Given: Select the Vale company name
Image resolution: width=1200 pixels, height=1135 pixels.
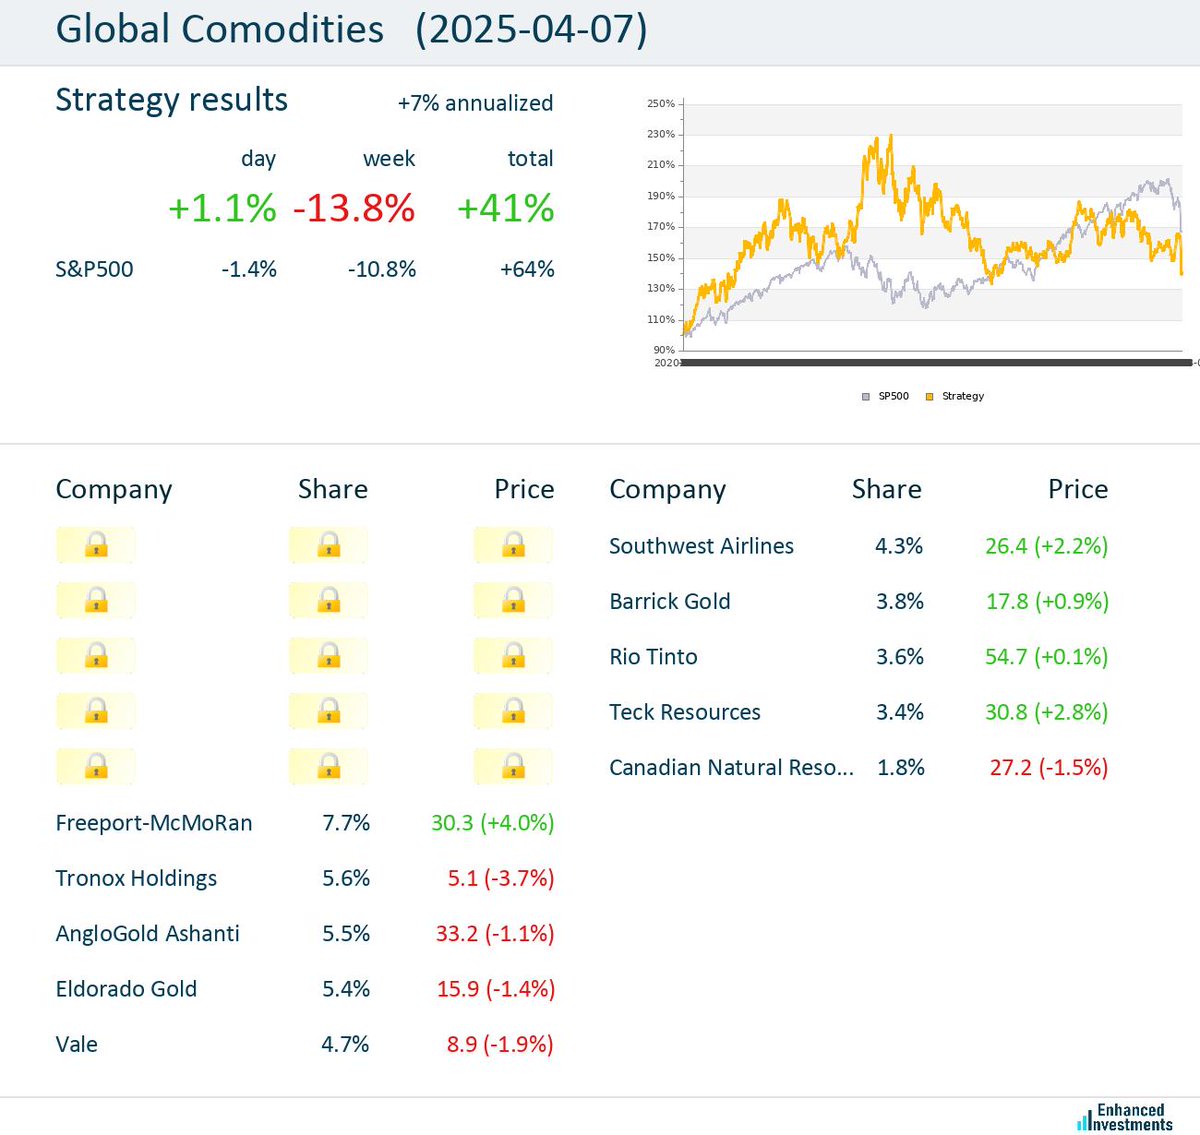Looking at the screenshot, I should 76,1044.
